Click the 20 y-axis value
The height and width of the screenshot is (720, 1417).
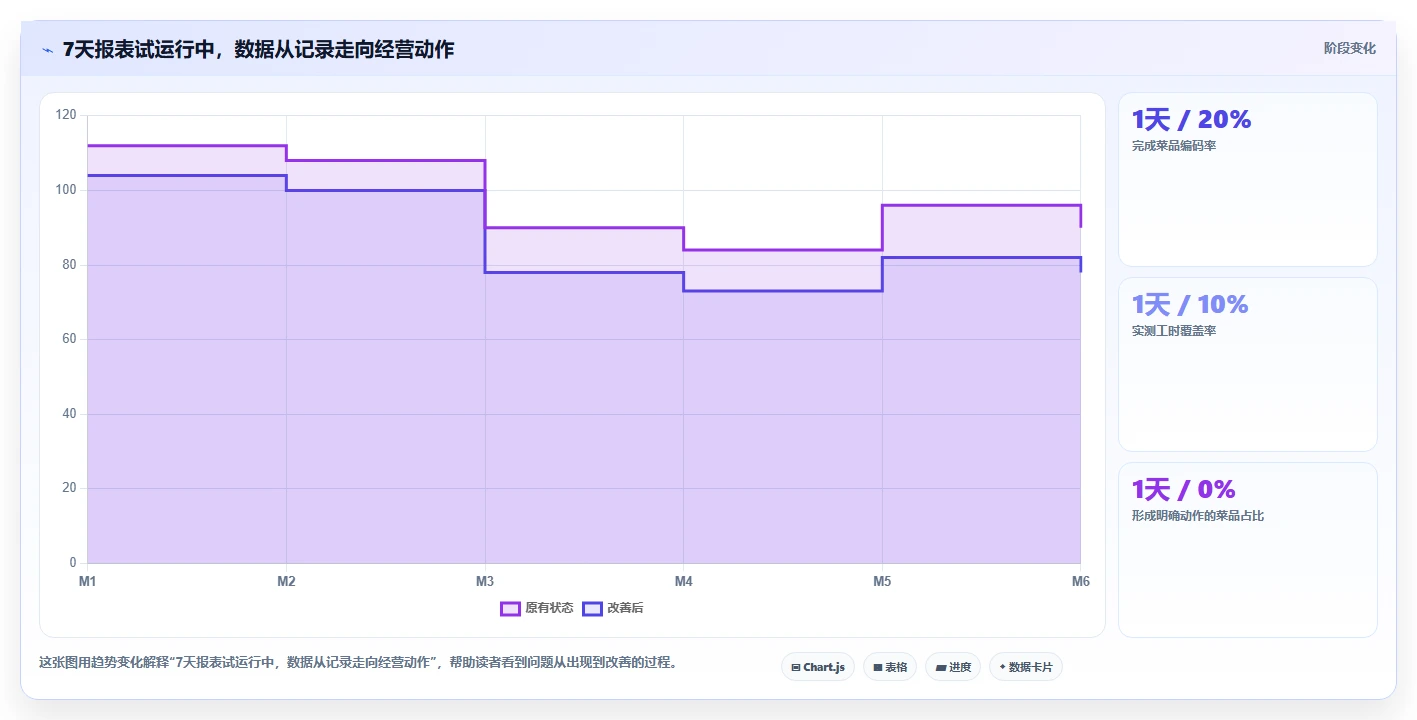pos(69,488)
